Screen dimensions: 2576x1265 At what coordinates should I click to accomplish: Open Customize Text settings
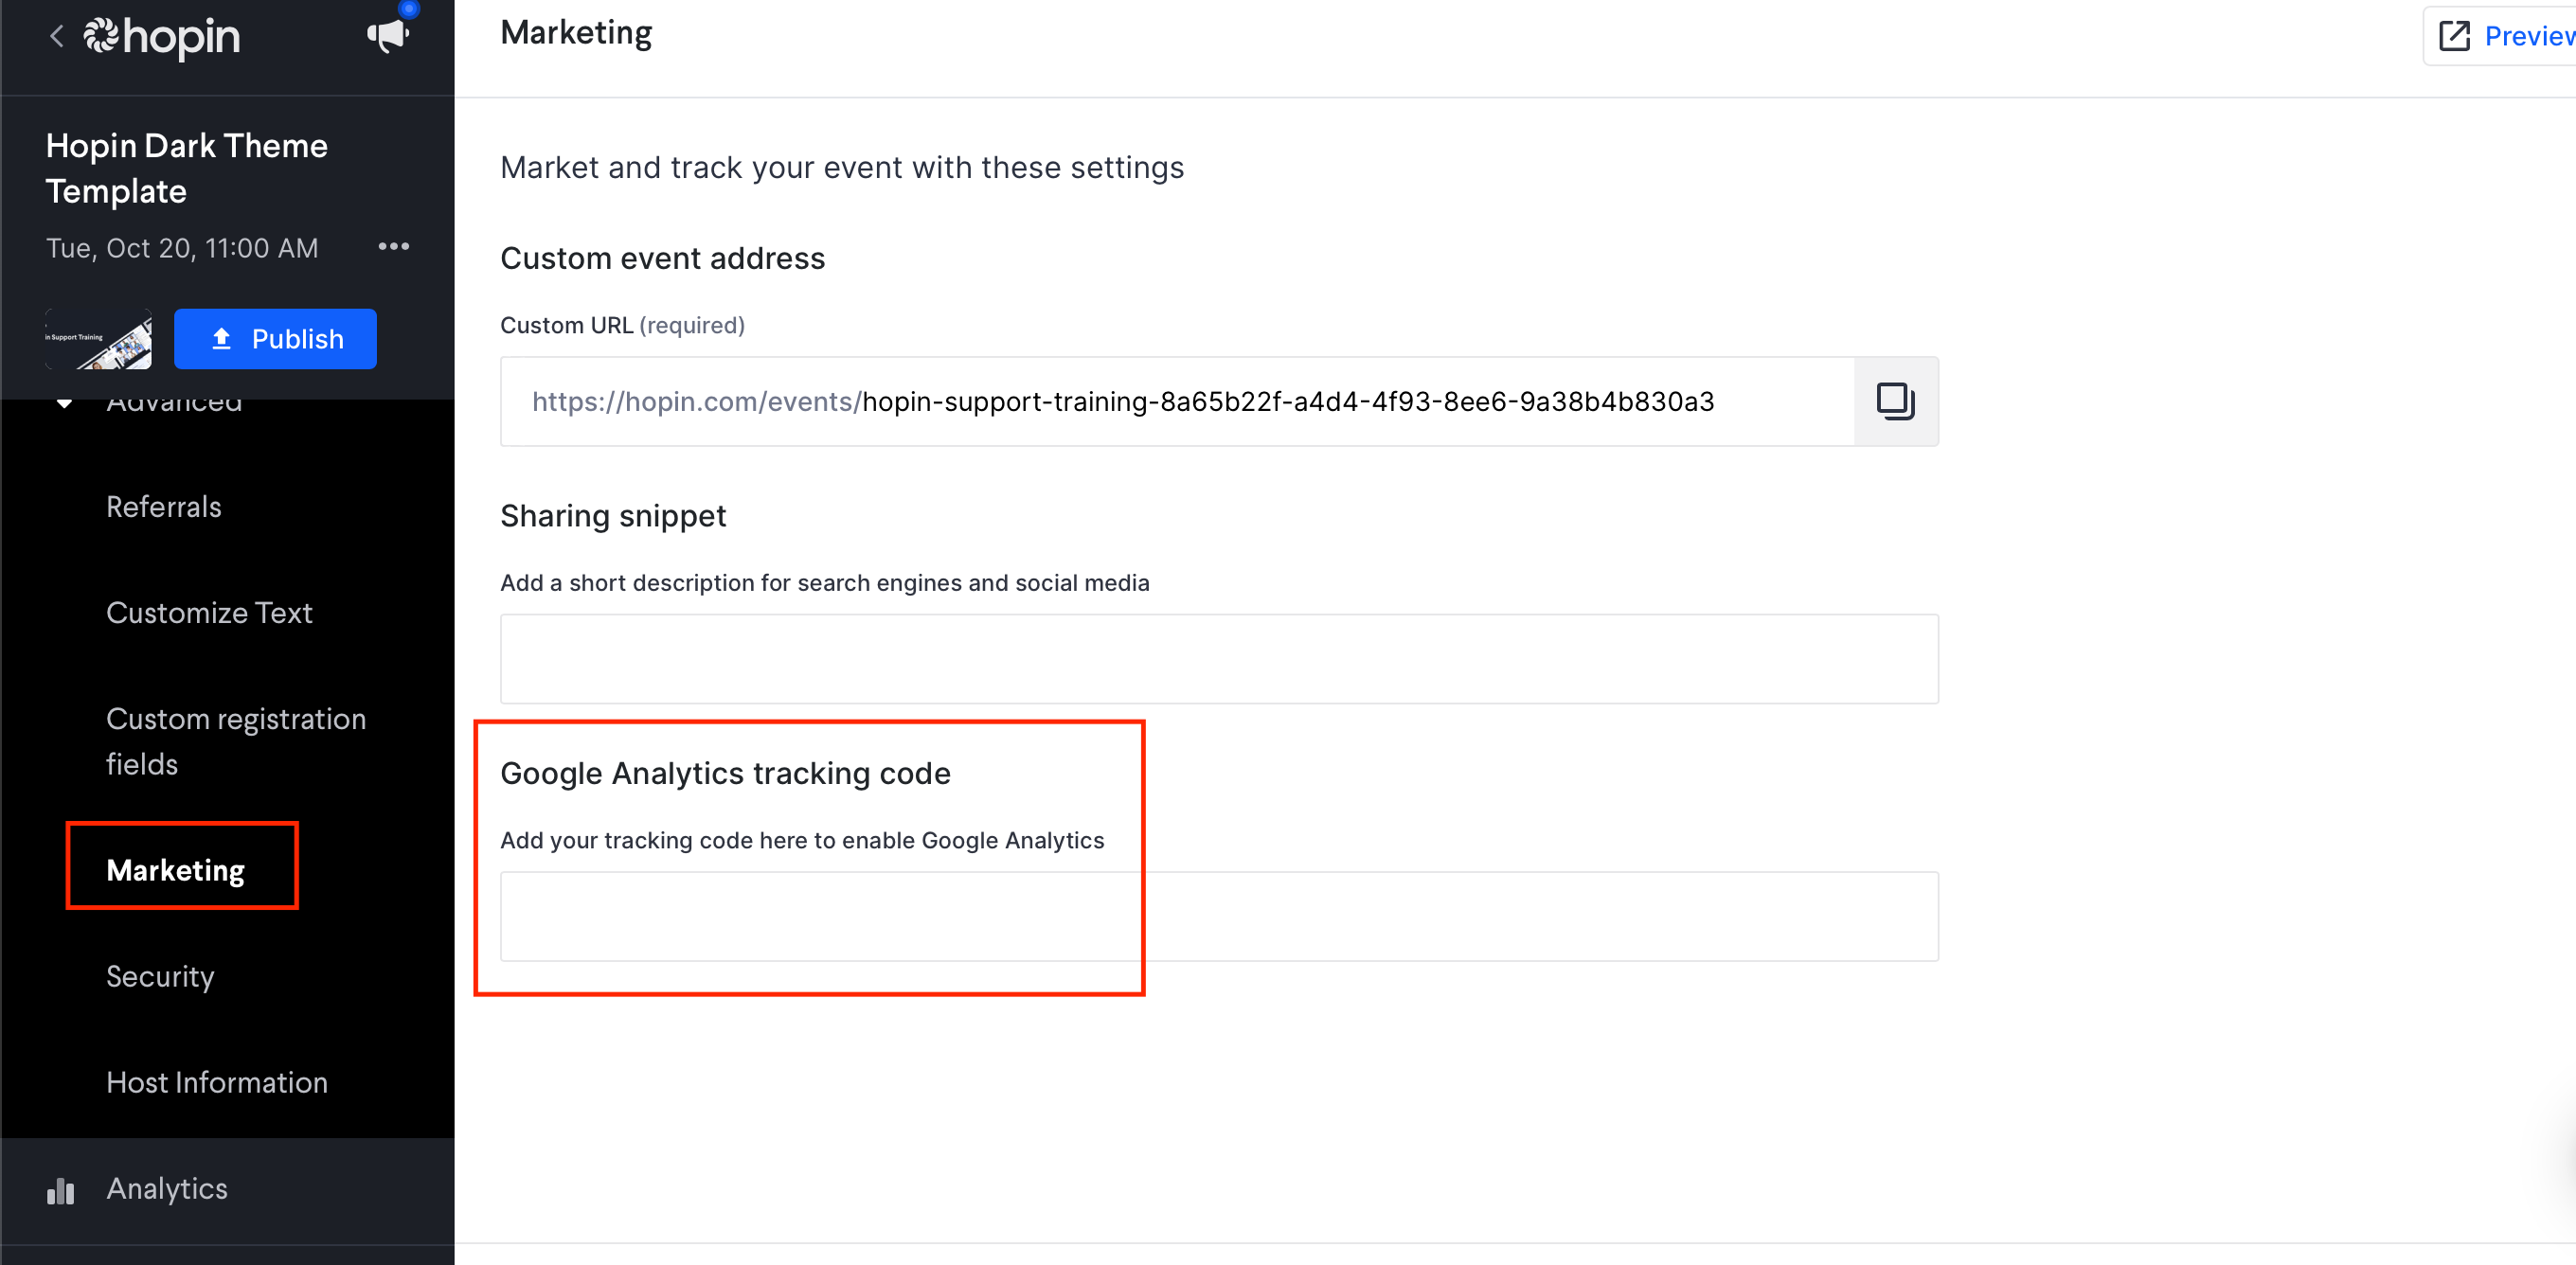point(209,613)
